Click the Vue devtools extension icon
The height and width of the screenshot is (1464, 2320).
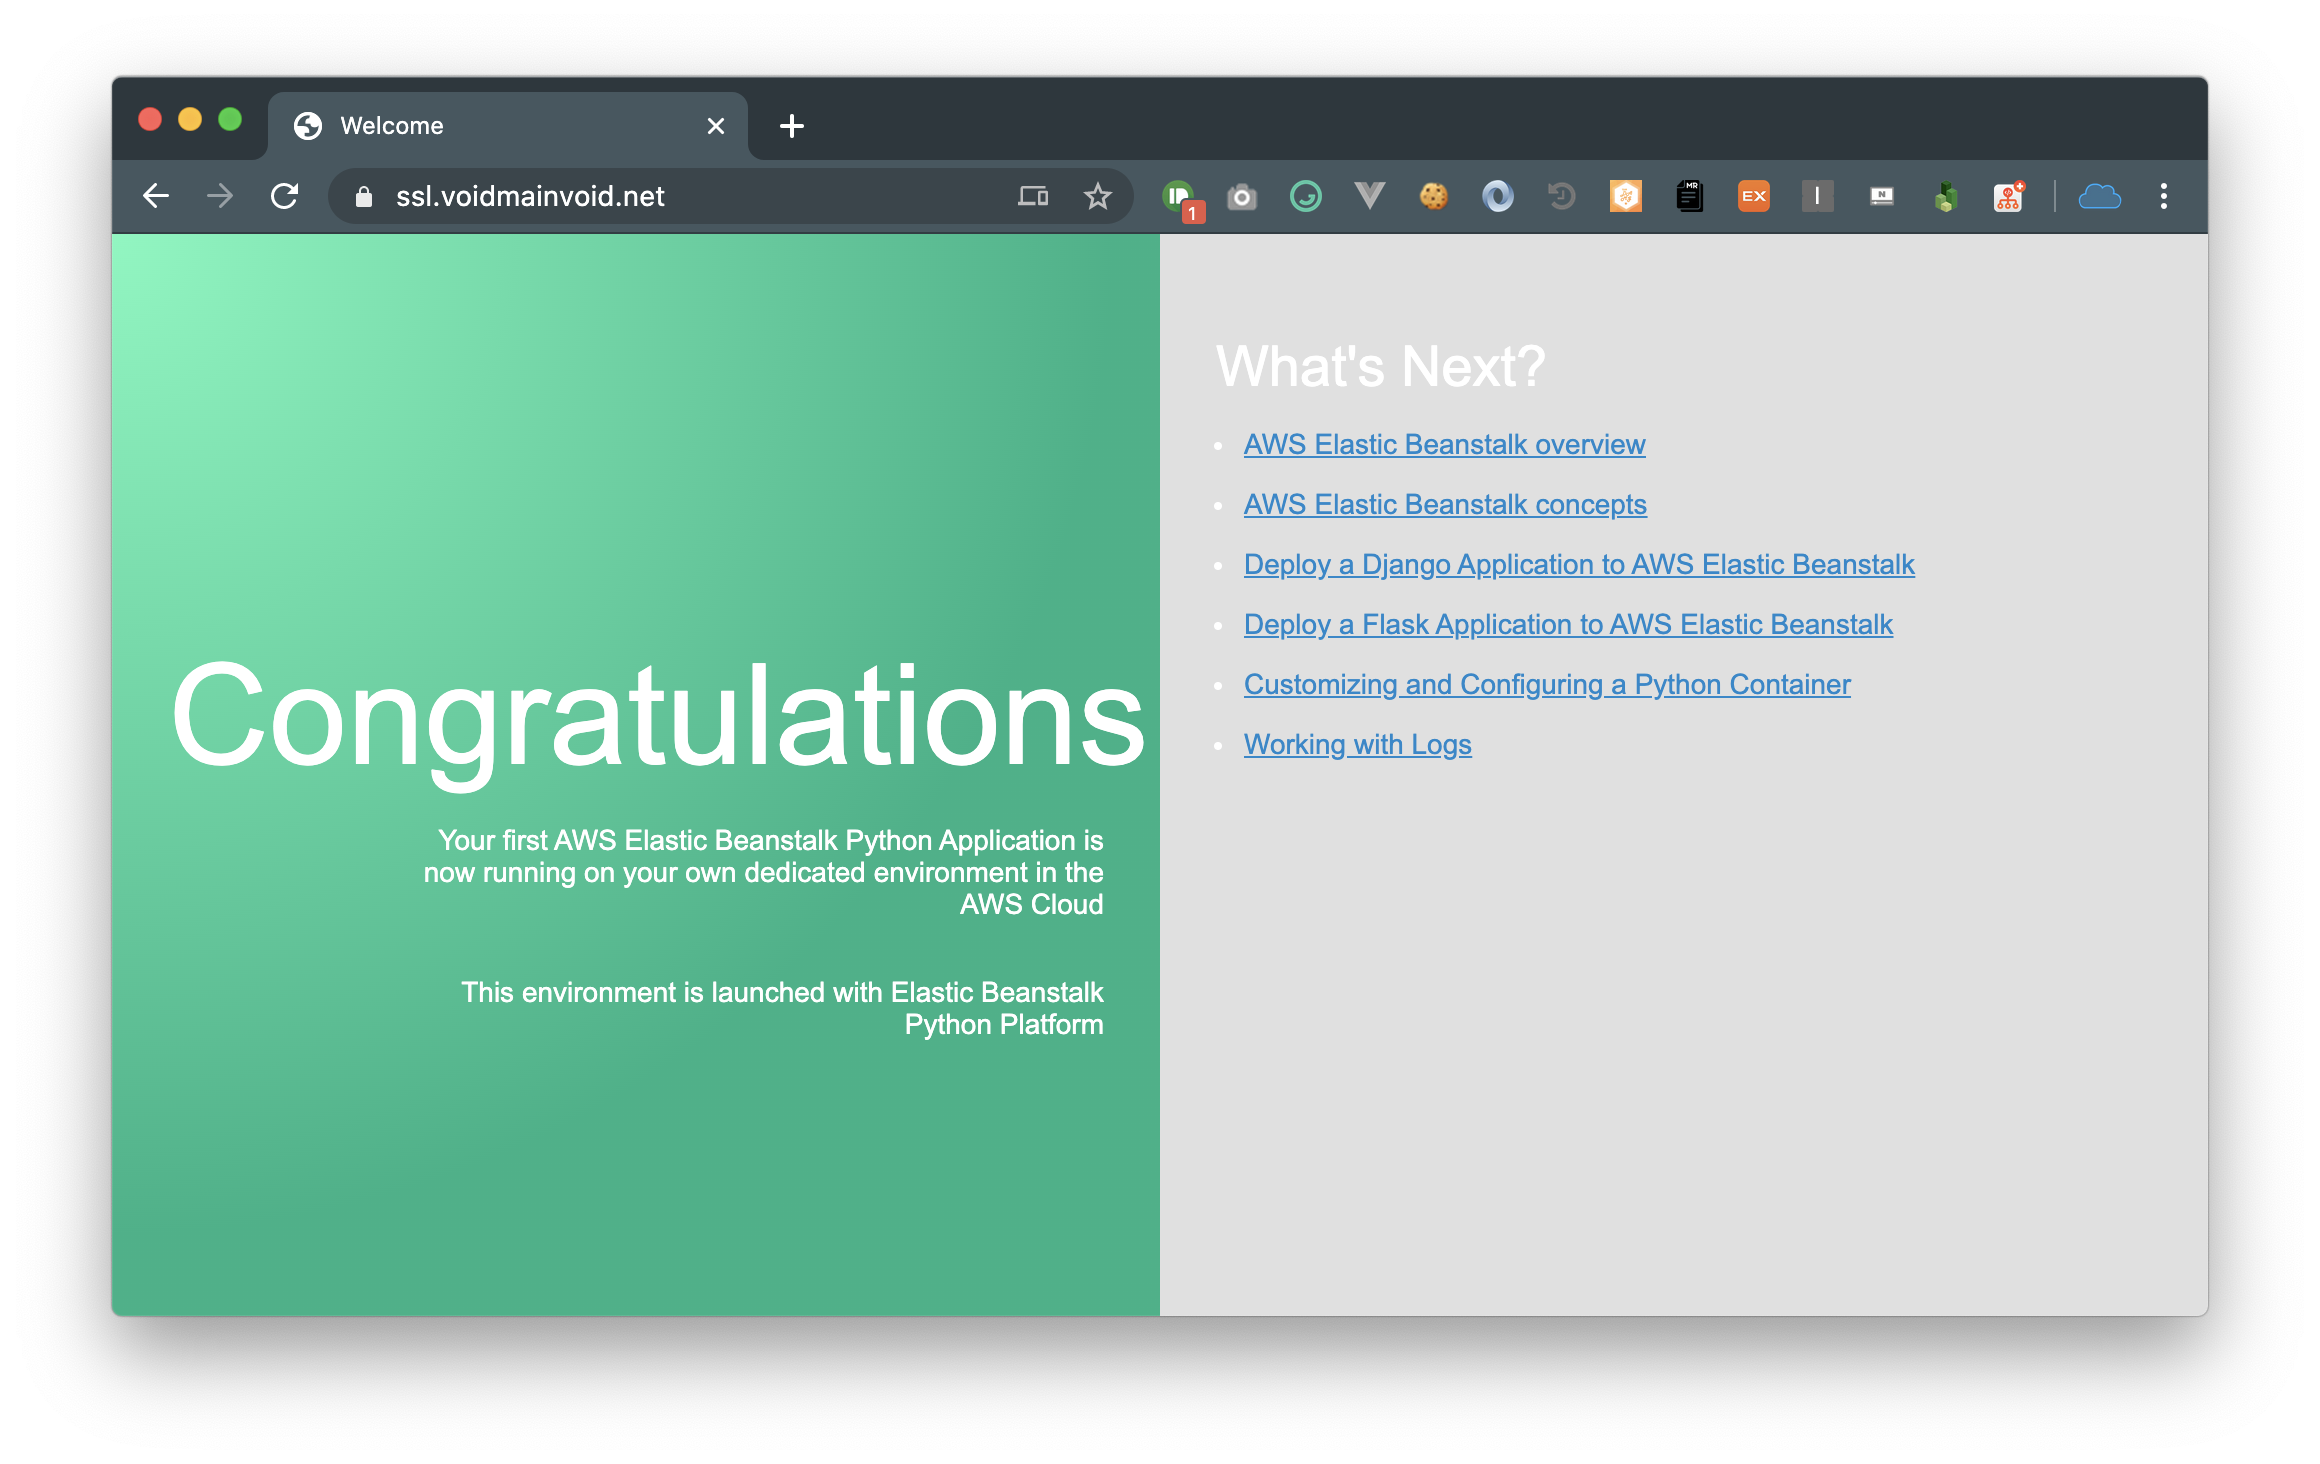[1369, 196]
